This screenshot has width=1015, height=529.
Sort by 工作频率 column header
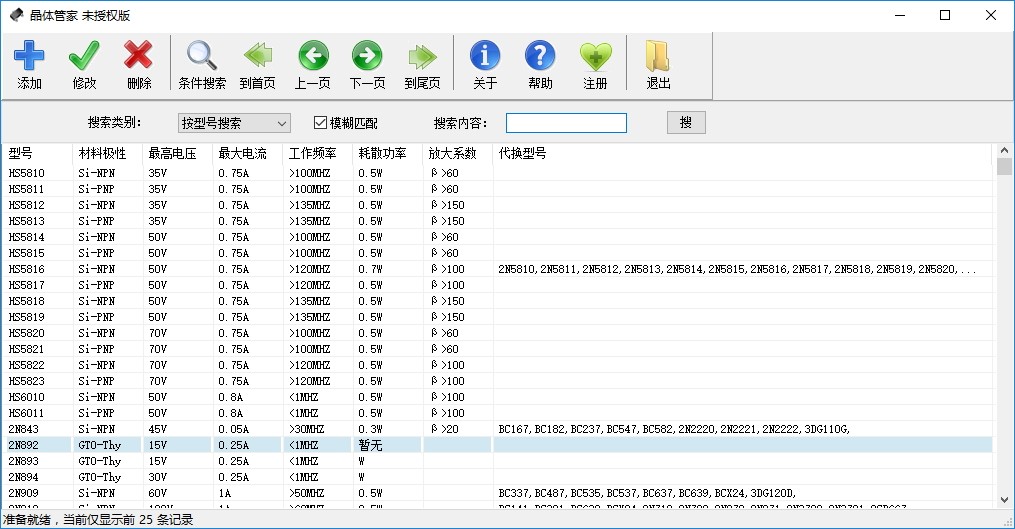317,153
